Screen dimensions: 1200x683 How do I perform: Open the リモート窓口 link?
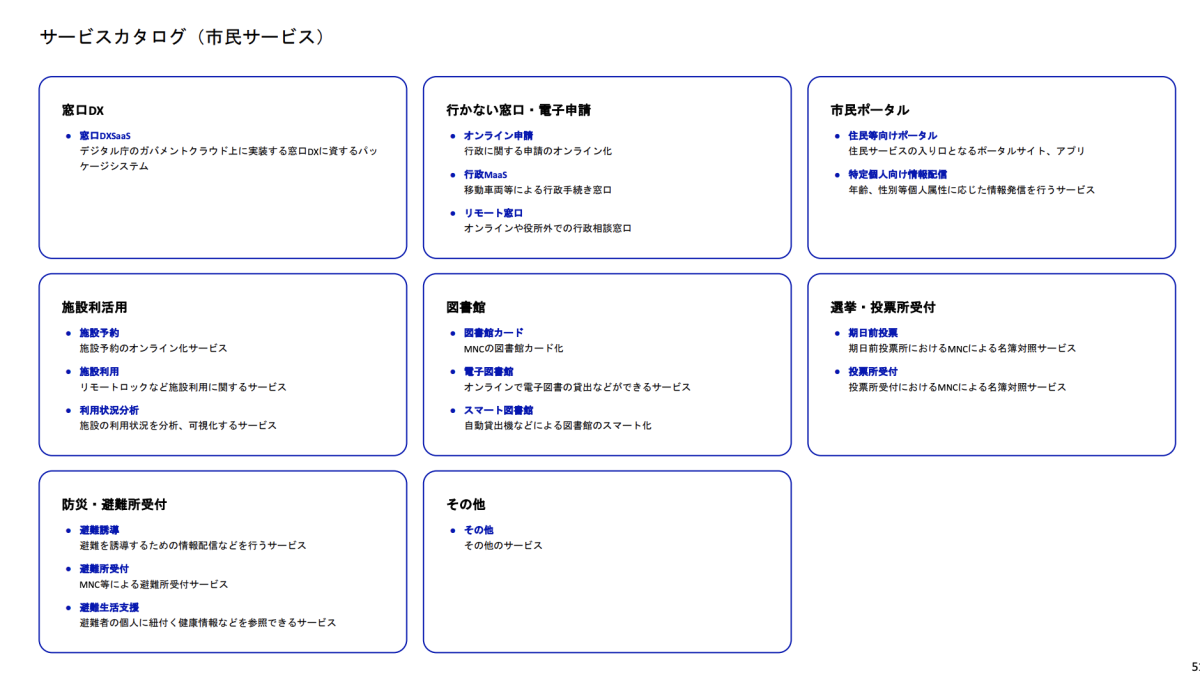pyautogui.click(x=493, y=213)
